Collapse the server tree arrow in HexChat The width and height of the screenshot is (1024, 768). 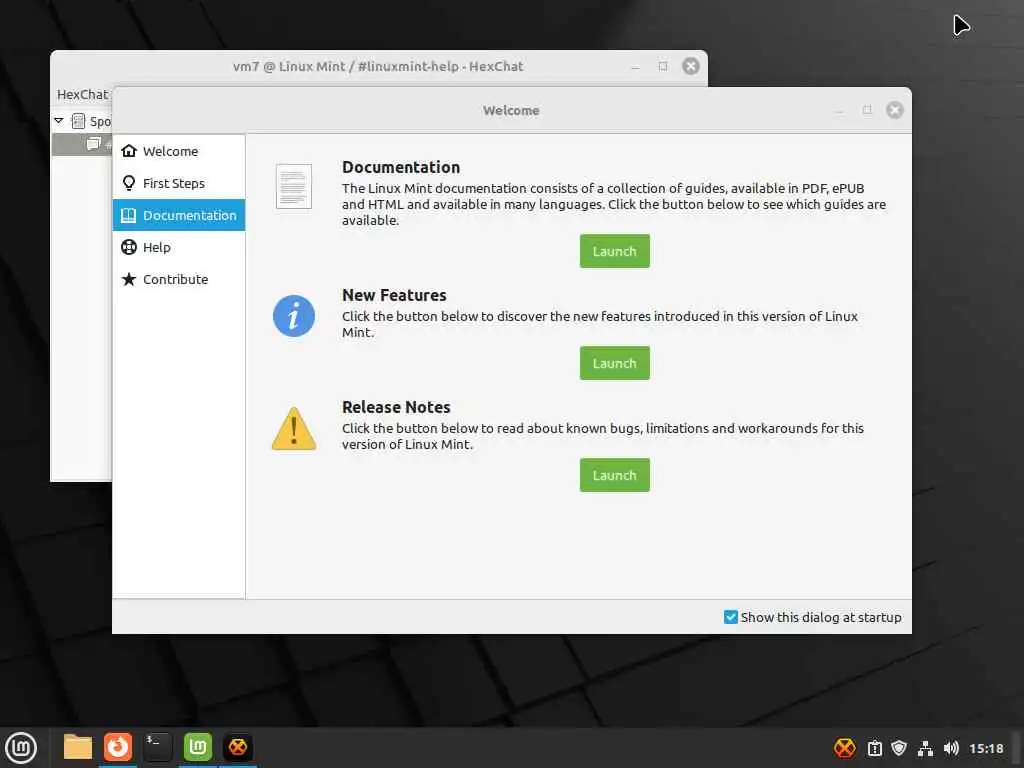pyautogui.click(x=59, y=121)
